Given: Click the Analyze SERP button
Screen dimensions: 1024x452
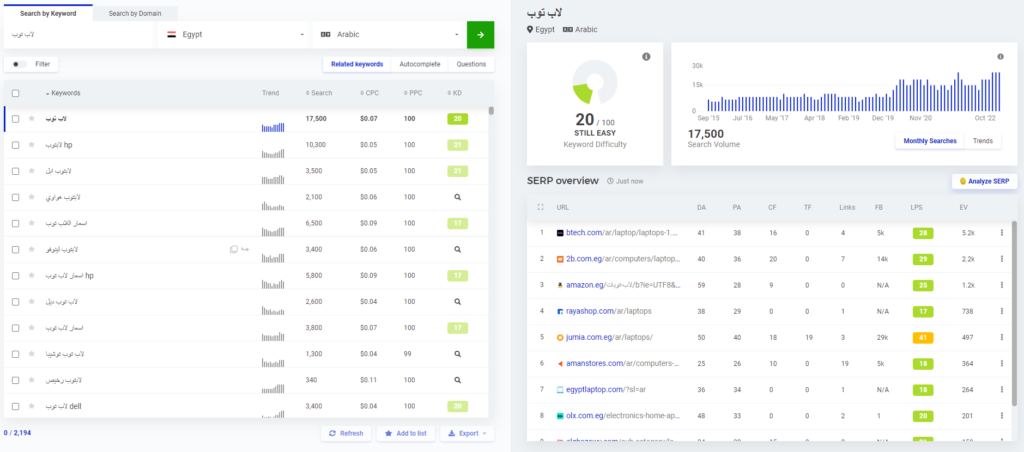Looking at the screenshot, I should [x=984, y=181].
